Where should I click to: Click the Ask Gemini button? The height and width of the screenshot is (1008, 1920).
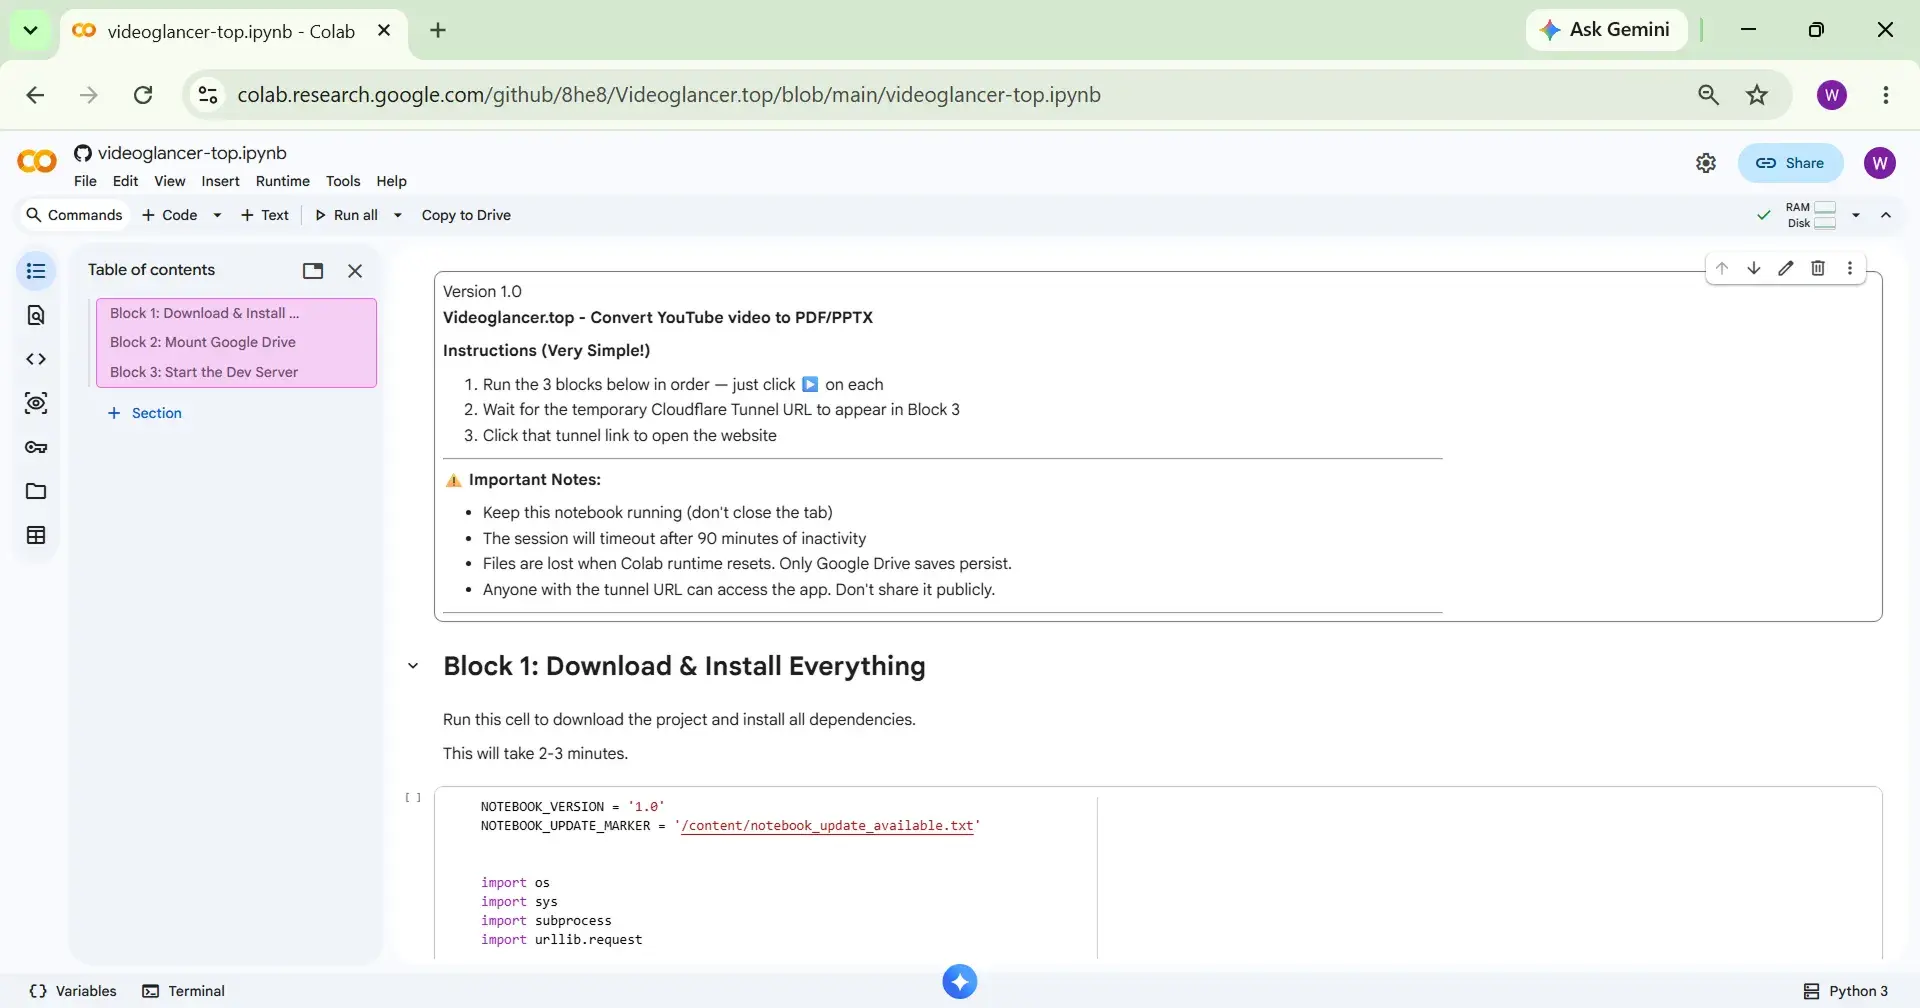[1606, 30]
